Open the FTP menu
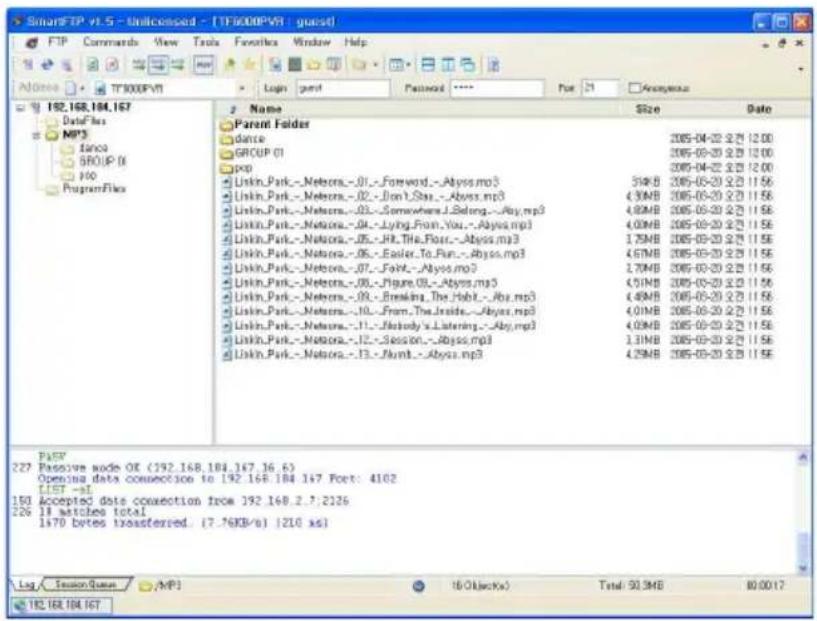The height and width of the screenshot is (621, 817). pyautogui.click(x=58, y=42)
